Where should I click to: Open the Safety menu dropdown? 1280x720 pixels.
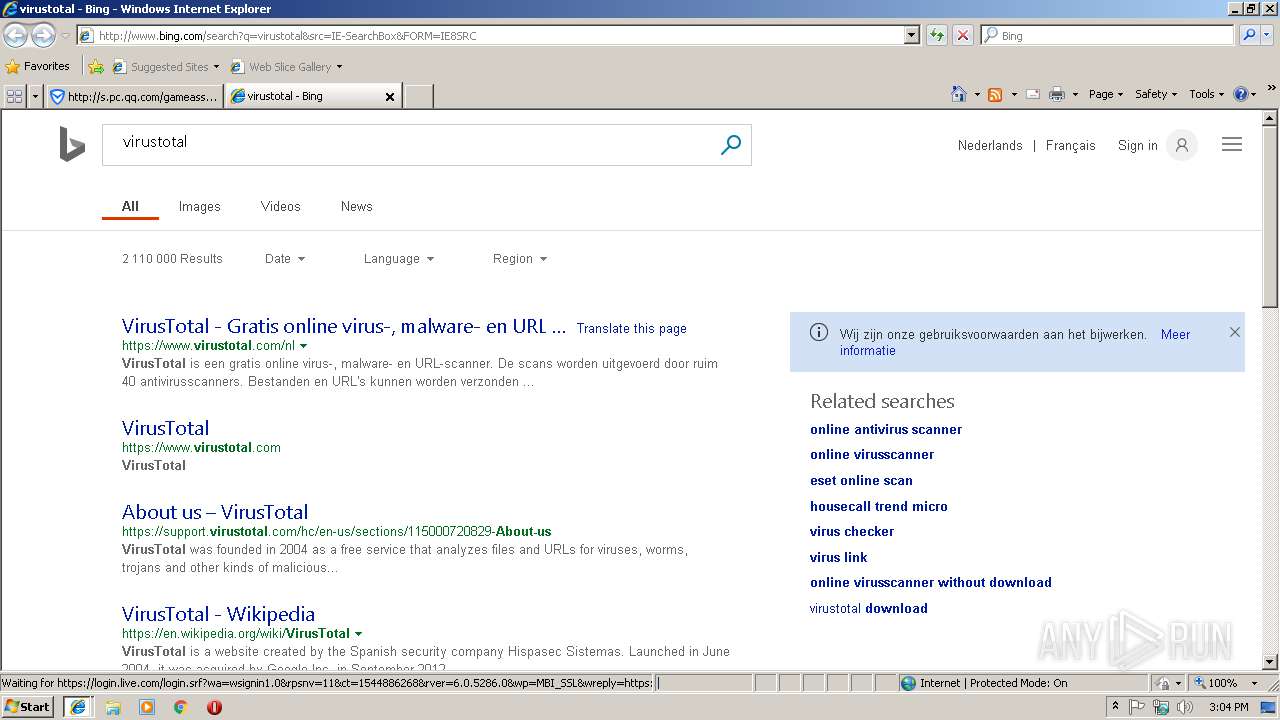1156,94
